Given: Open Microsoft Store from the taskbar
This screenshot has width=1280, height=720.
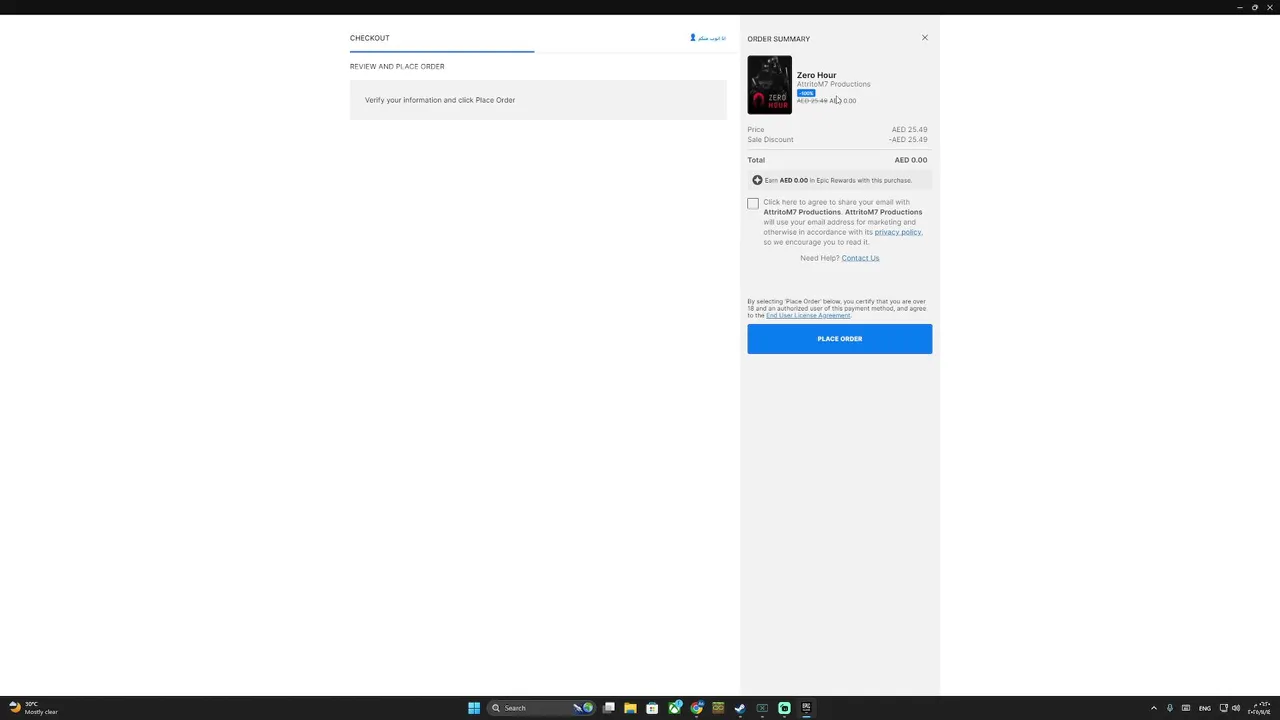Looking at the screenshot, I should pos(652,708).
